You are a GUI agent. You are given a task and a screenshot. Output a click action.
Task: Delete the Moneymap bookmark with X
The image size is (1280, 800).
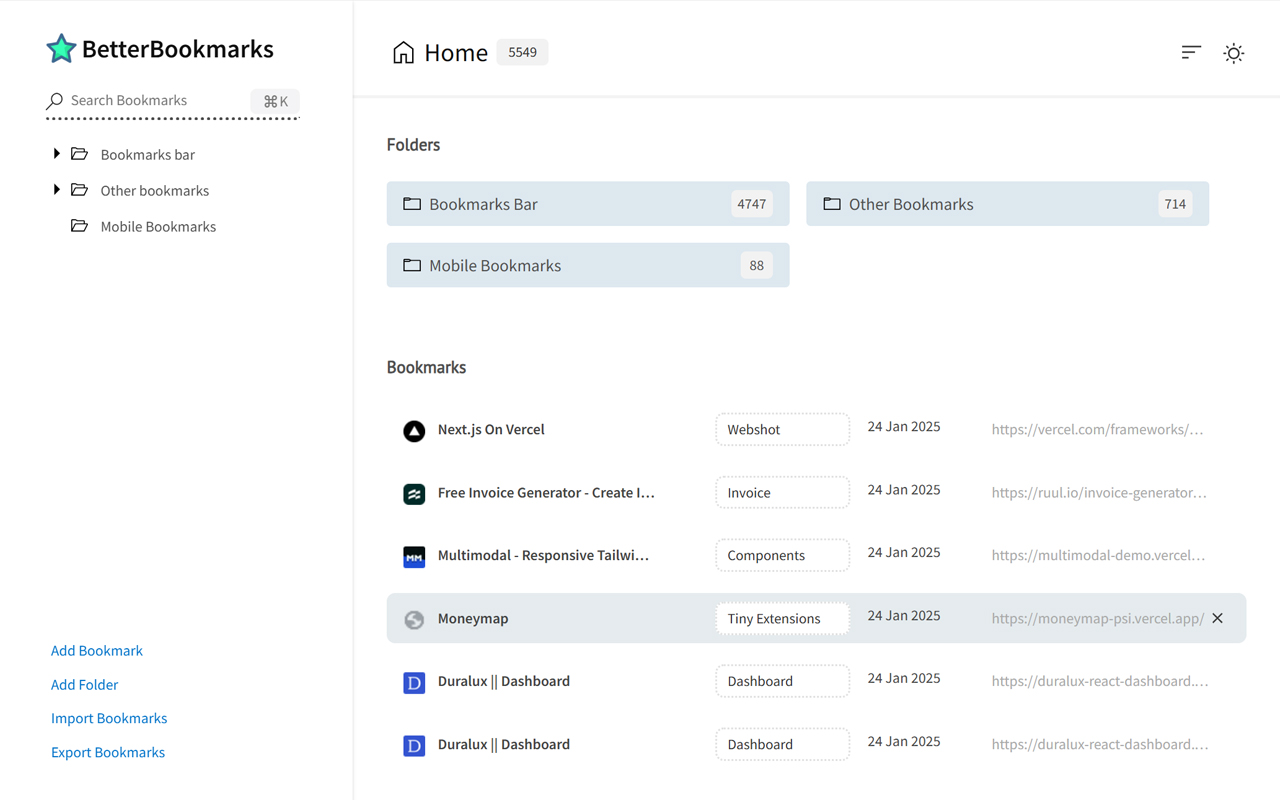1217,618
